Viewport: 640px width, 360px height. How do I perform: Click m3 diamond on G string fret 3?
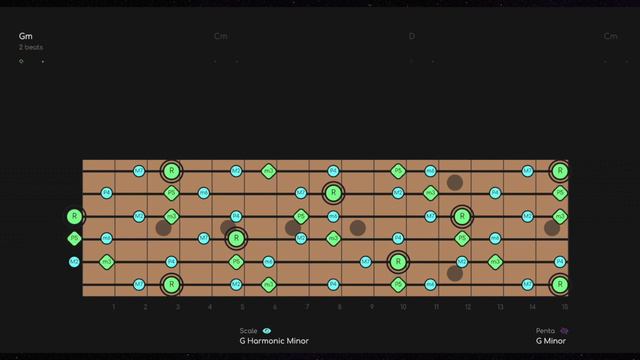tap(171, 216)
